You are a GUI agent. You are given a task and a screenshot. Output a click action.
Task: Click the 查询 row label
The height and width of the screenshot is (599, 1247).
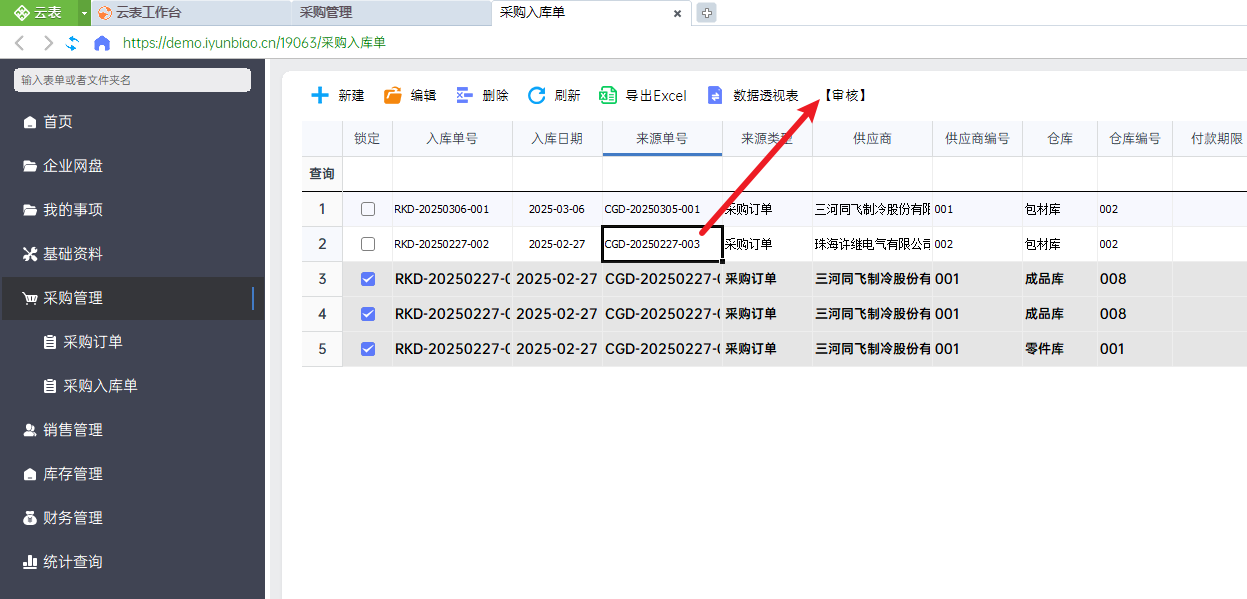point(322,174)
